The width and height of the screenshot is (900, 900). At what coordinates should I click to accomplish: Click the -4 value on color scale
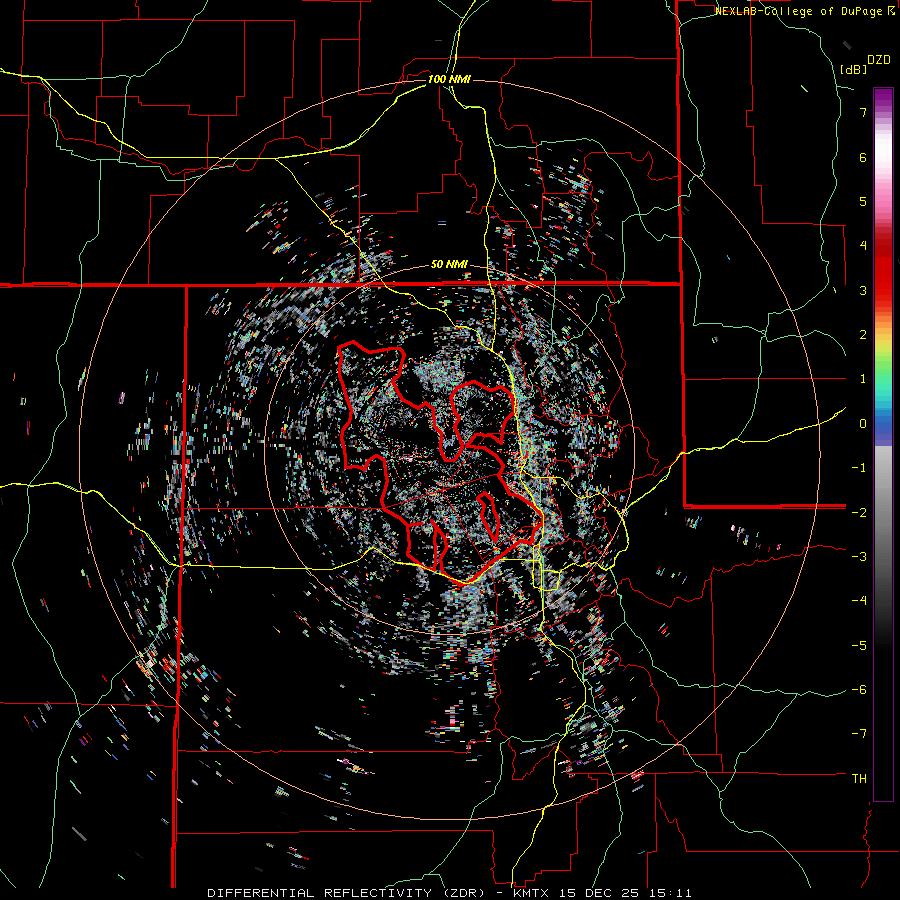859,601
